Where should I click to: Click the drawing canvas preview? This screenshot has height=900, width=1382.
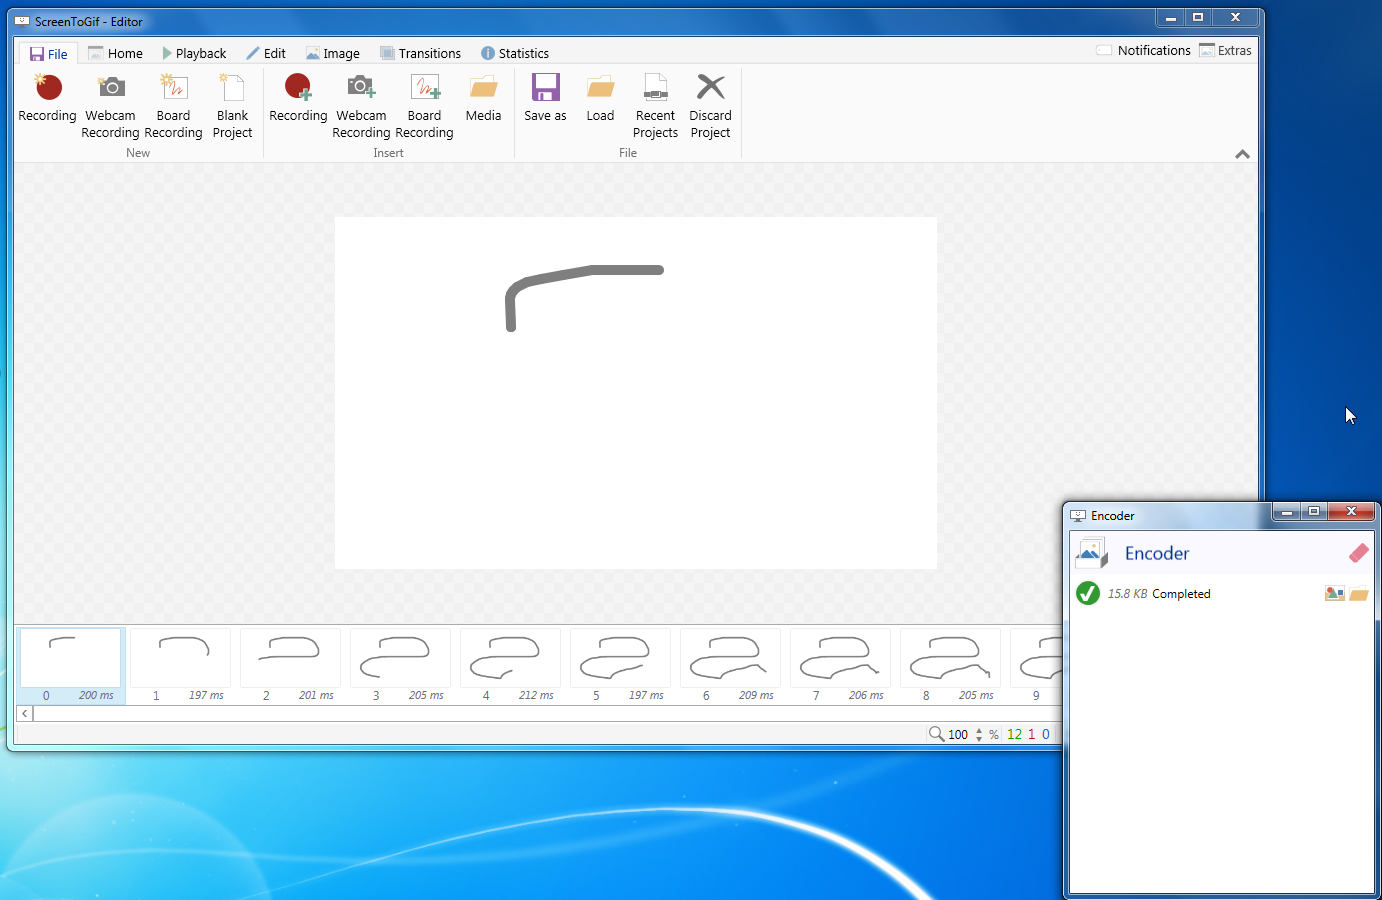pyautogui.click(x=636, y=393)
